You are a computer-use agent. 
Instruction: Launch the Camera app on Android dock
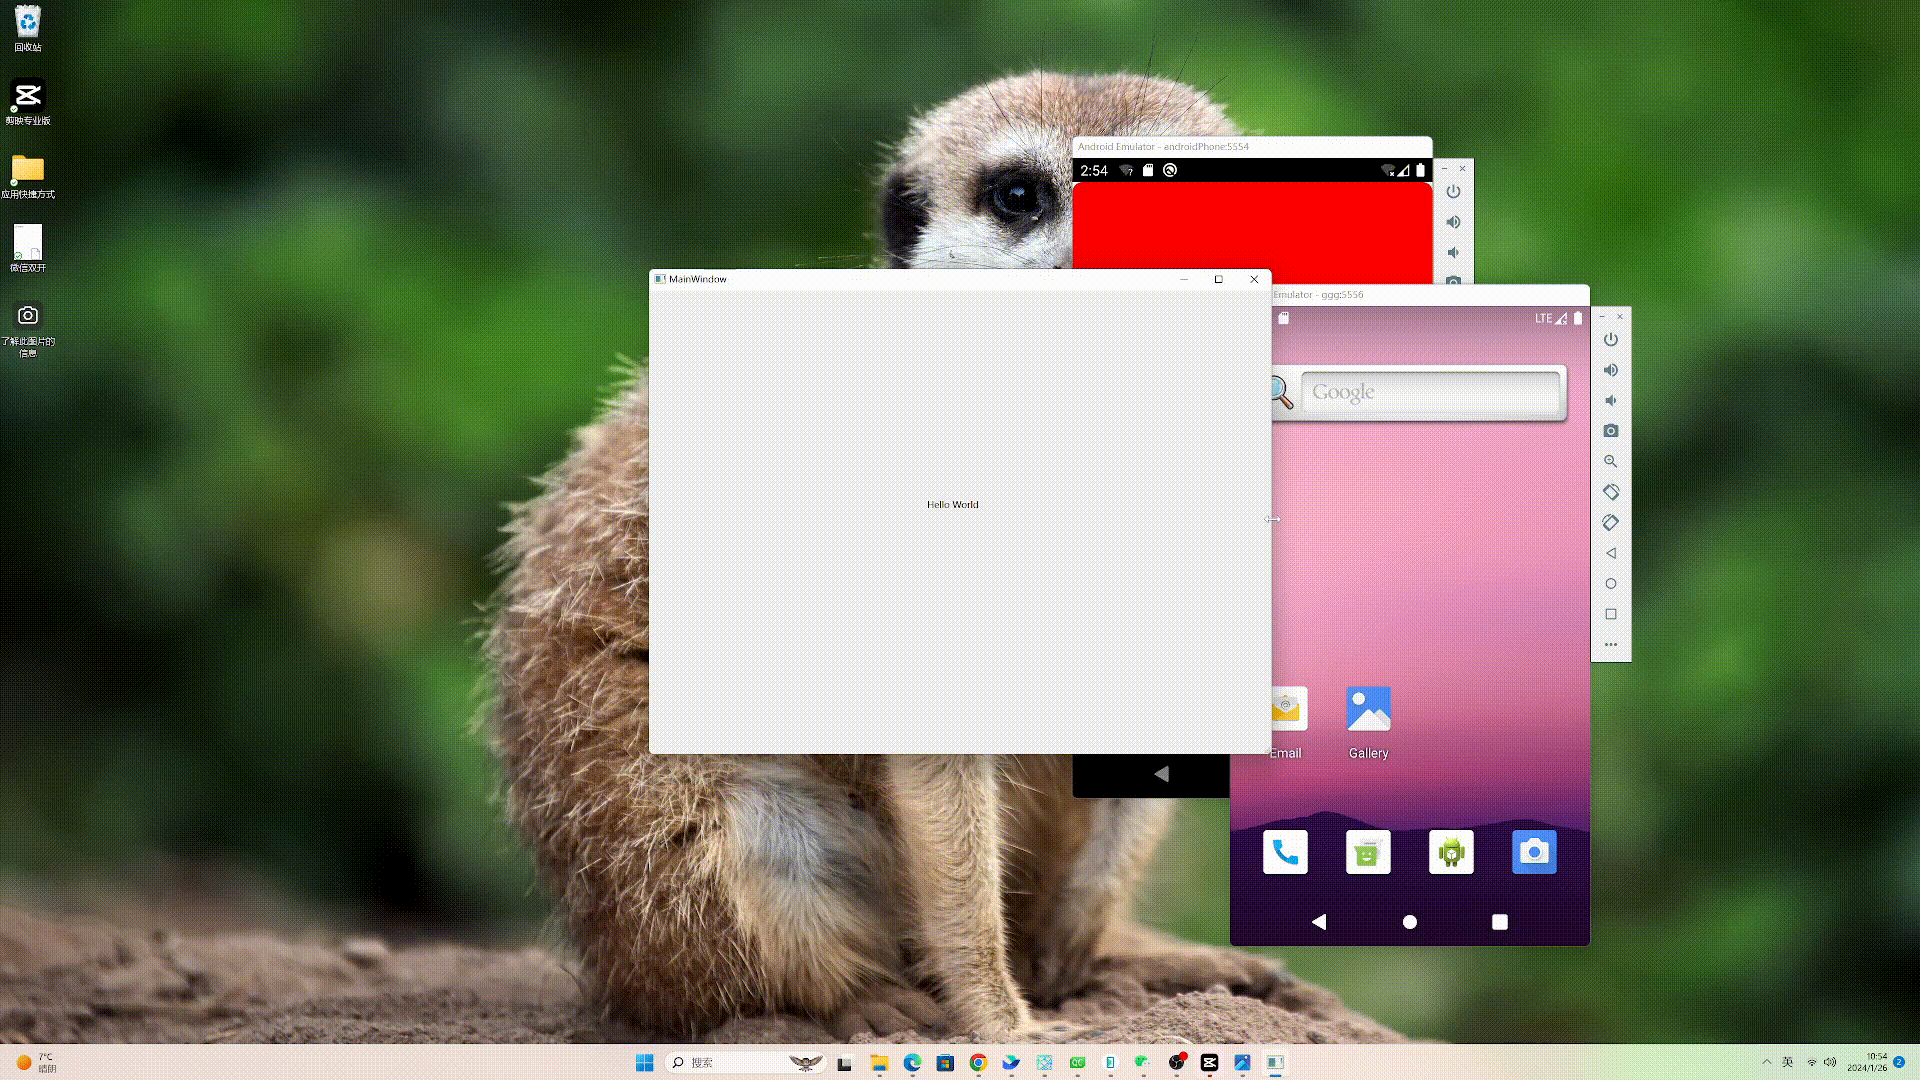pyautogui.click(x=1533, y=852)
